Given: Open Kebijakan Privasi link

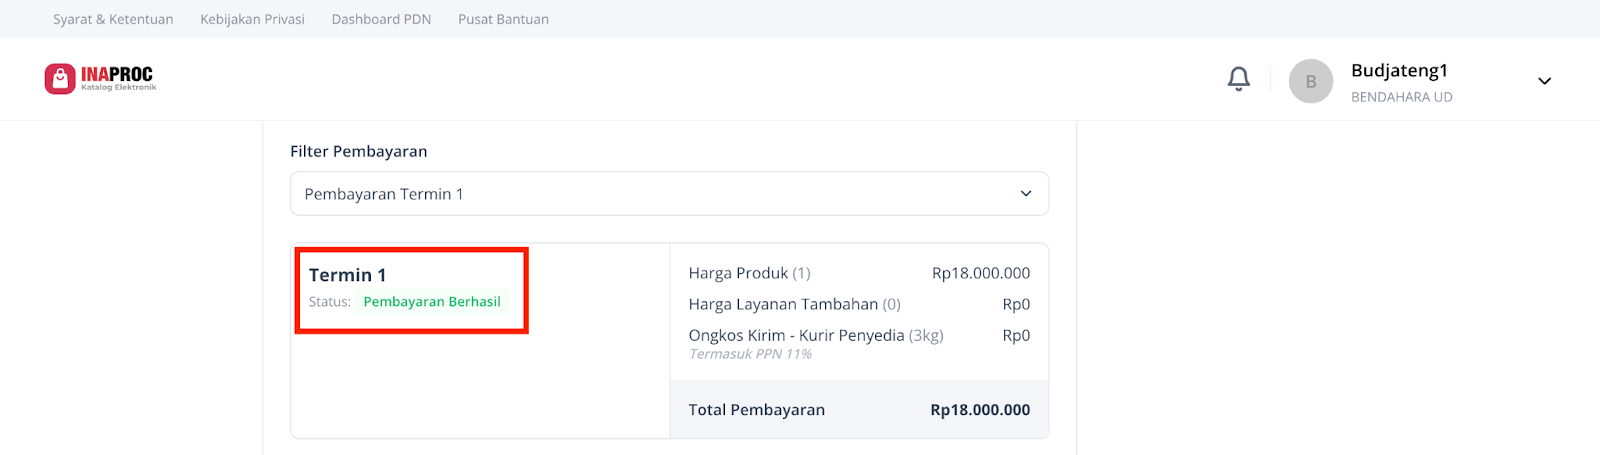Looking at the screenshot, I should [252, 19].
